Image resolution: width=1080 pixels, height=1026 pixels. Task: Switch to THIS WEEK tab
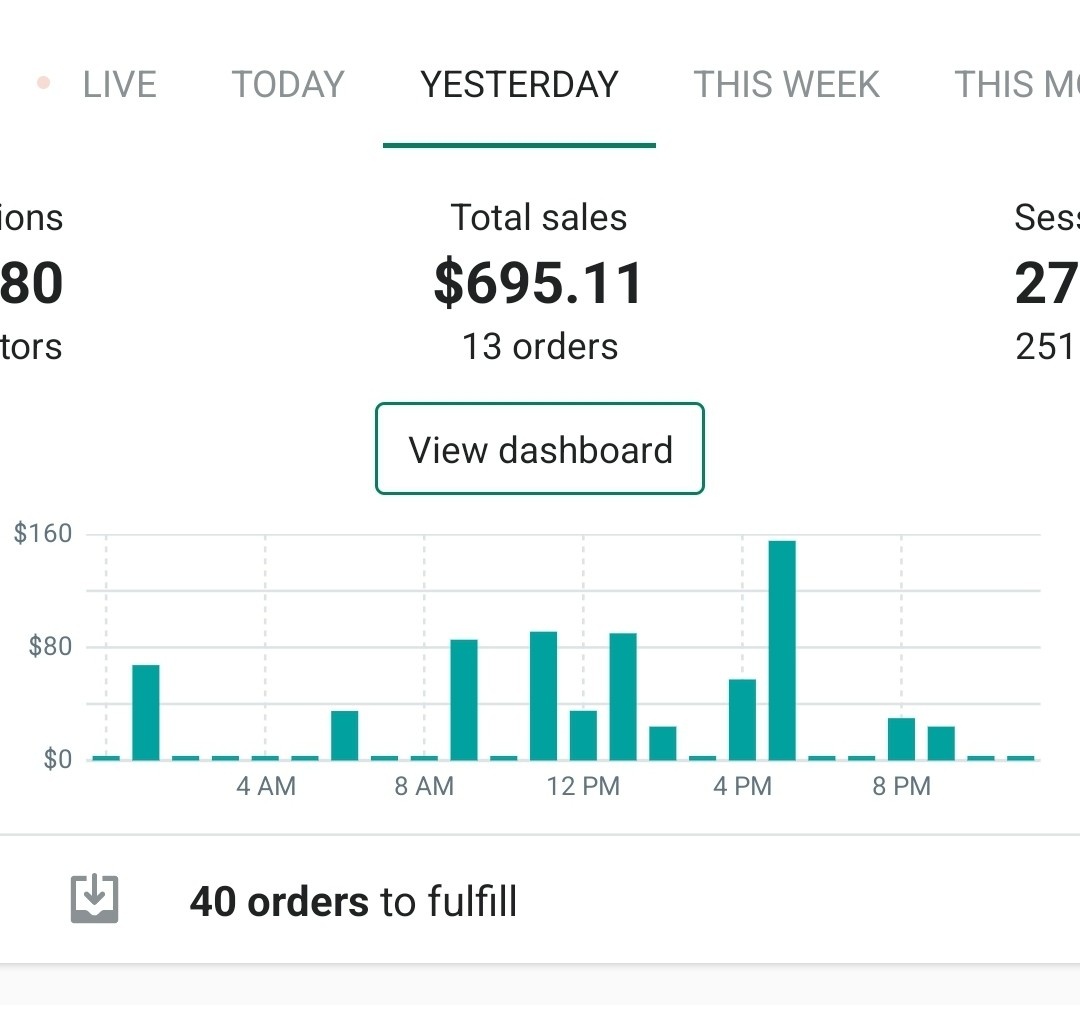coord(786,85)
